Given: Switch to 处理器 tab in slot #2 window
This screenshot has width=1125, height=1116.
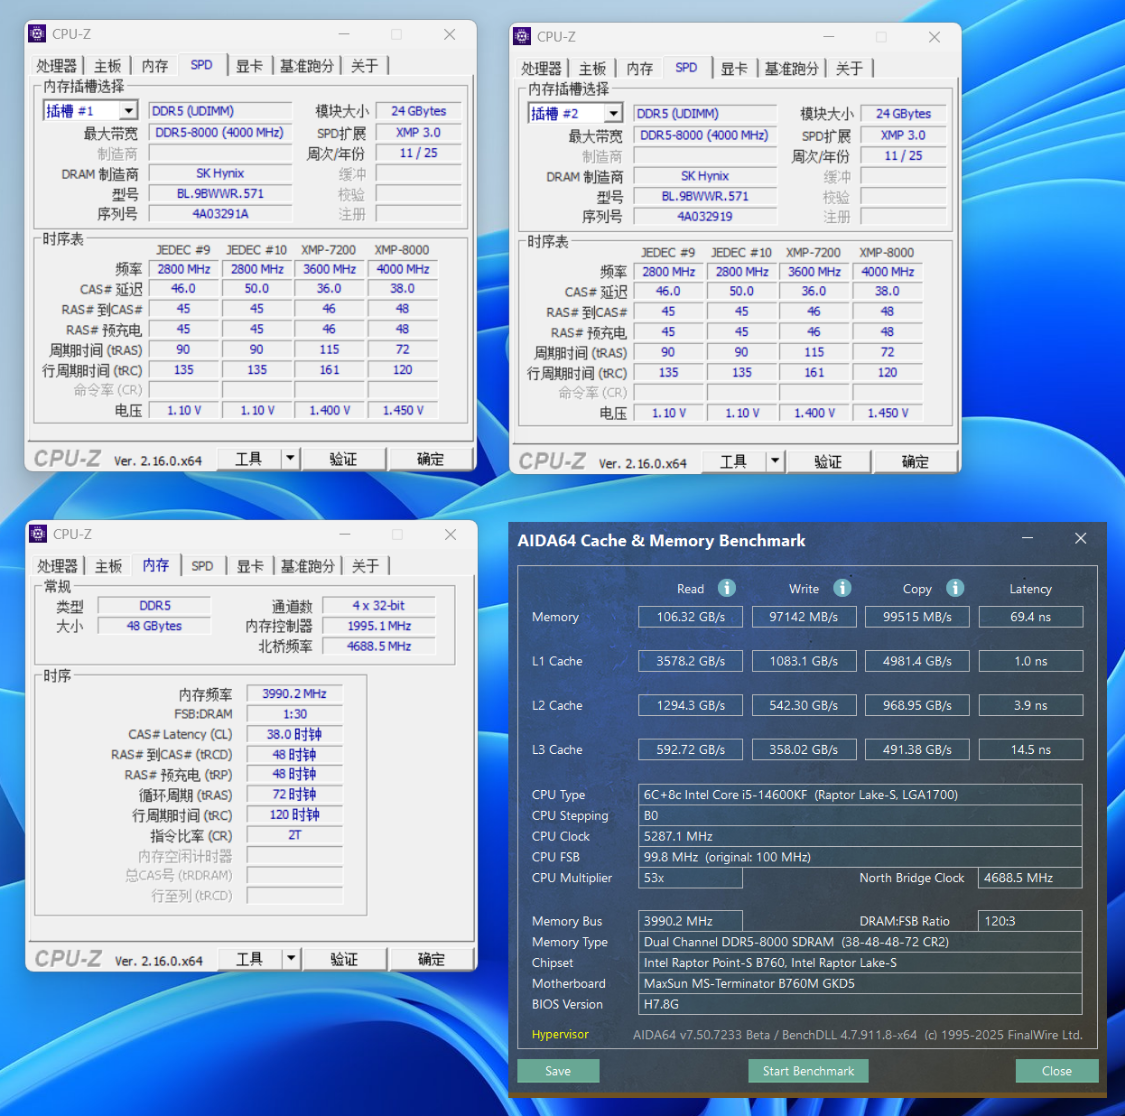Looking at the screenshot, I should 541,69.
